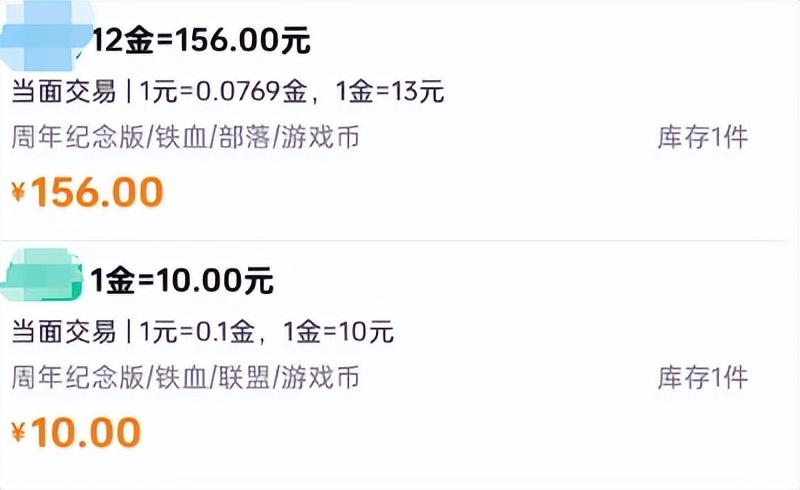Select 当面交易 label in the 1金 listing
The image size is (800, 490).
[x=61, y=331]
